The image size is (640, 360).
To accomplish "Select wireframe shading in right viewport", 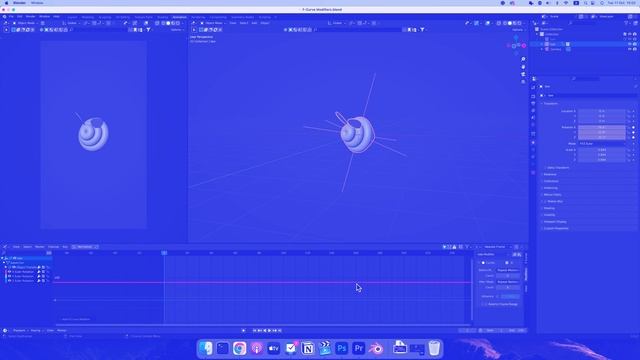I will coord(505,23).
